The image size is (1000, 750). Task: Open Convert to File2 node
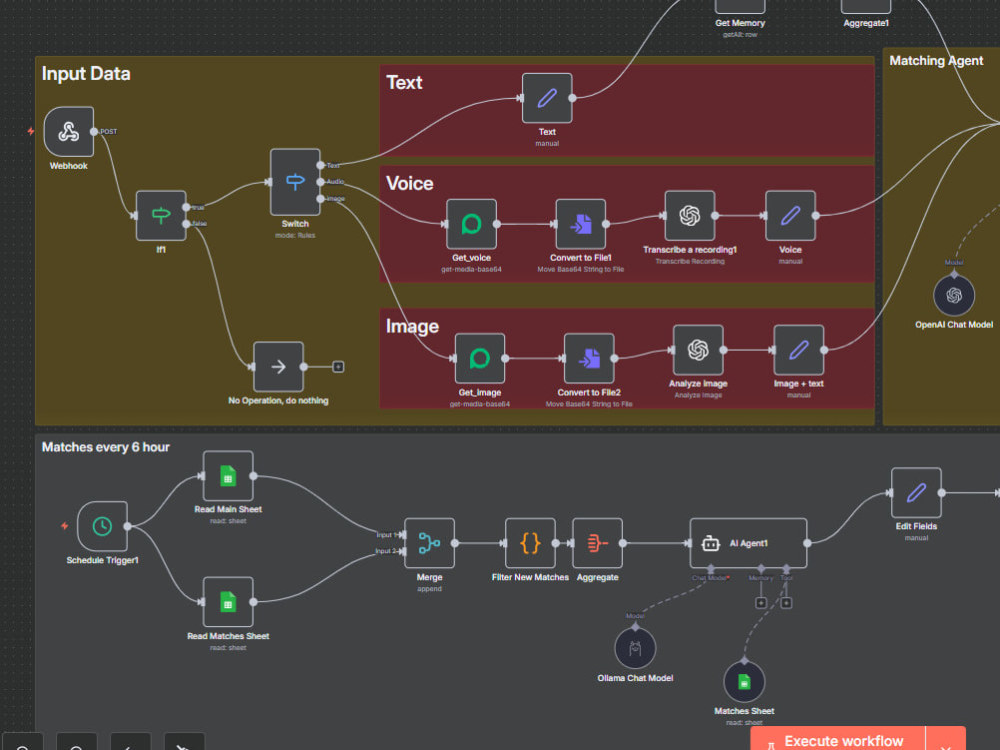click(589, 358)
